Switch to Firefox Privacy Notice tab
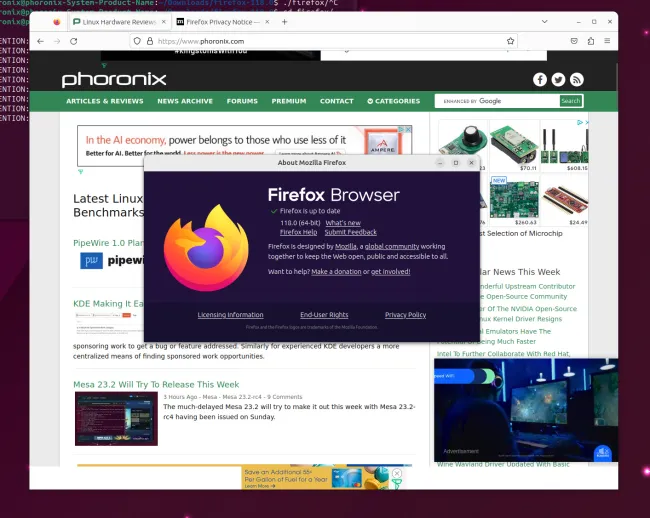Viewport: 650px width, 518px height. (x=223, y=22)
